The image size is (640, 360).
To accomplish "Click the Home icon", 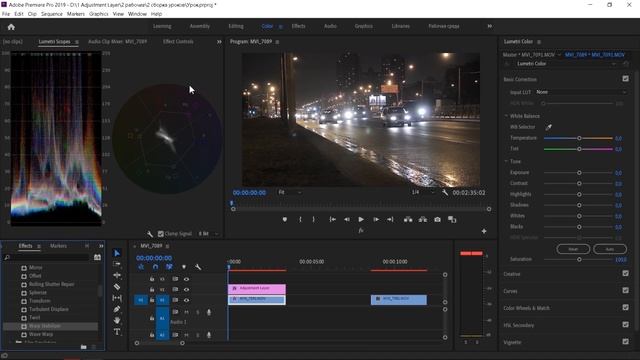I will 11,27.
